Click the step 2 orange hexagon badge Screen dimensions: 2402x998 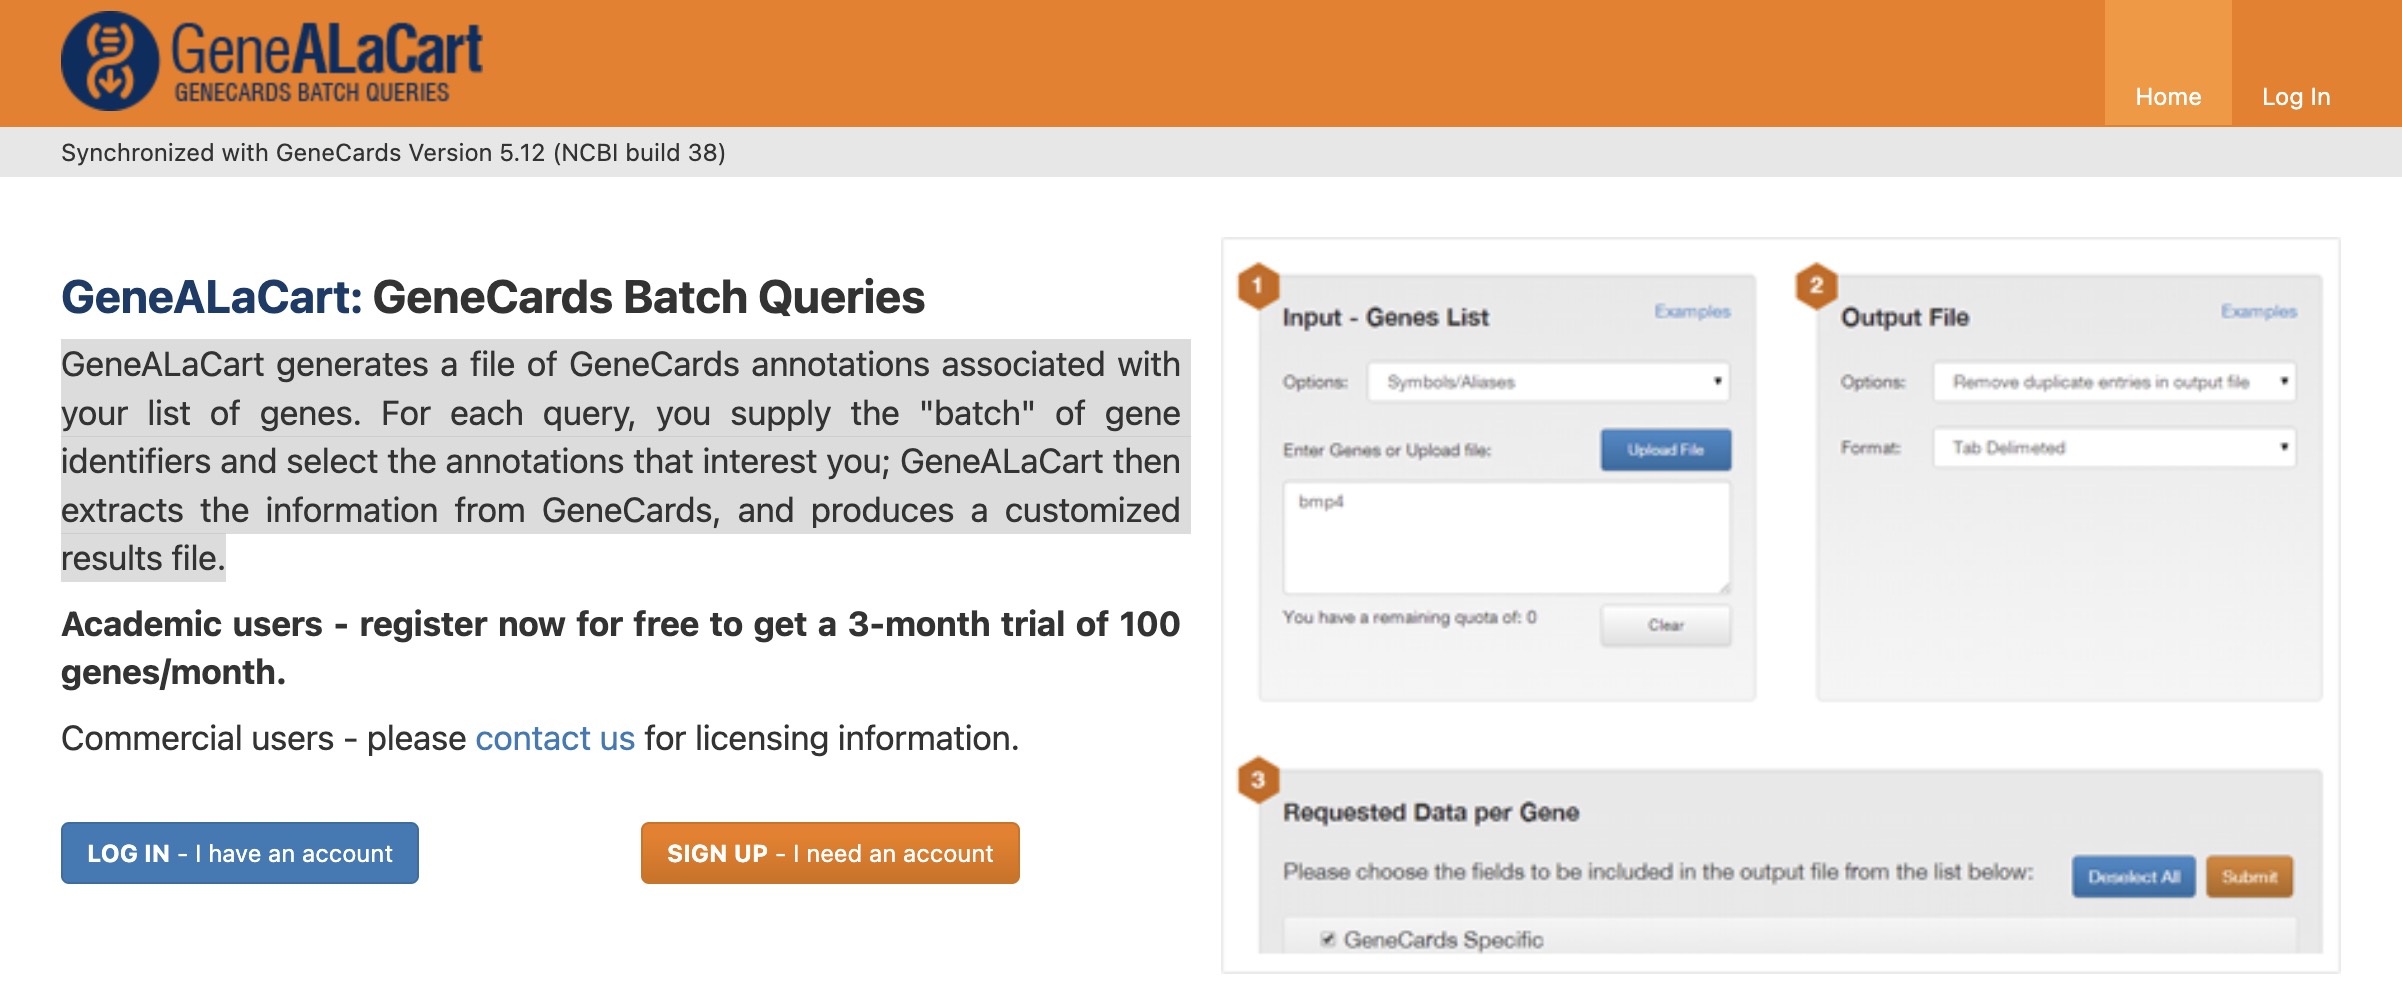coord(1816,286)
